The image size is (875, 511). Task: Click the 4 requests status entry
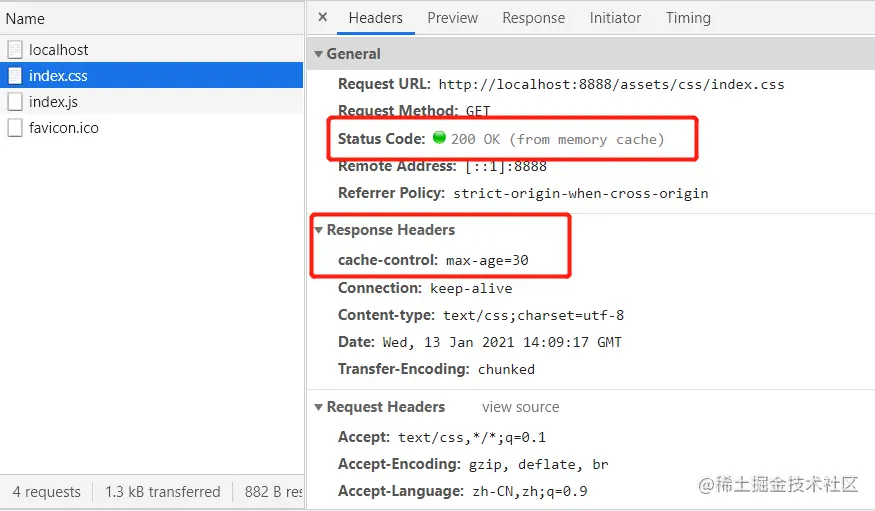[46, 492]
